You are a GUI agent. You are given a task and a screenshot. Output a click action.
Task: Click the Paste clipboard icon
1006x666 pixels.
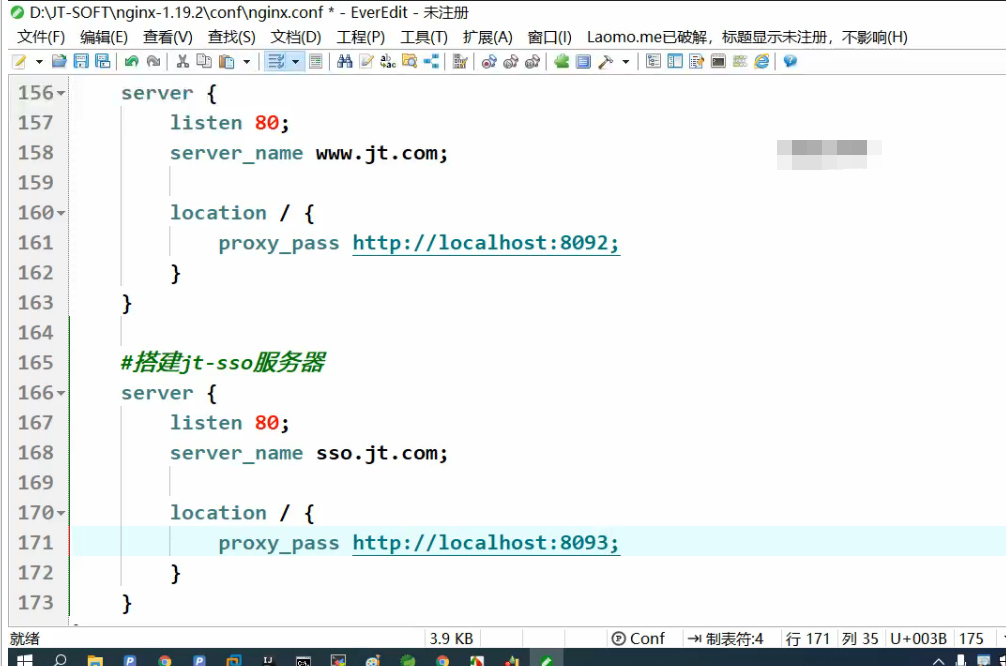(x=226, y=62)
